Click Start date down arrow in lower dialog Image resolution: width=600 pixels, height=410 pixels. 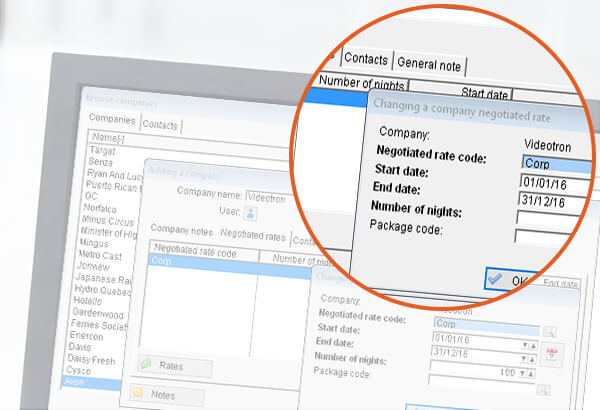[x=526, y=345]
